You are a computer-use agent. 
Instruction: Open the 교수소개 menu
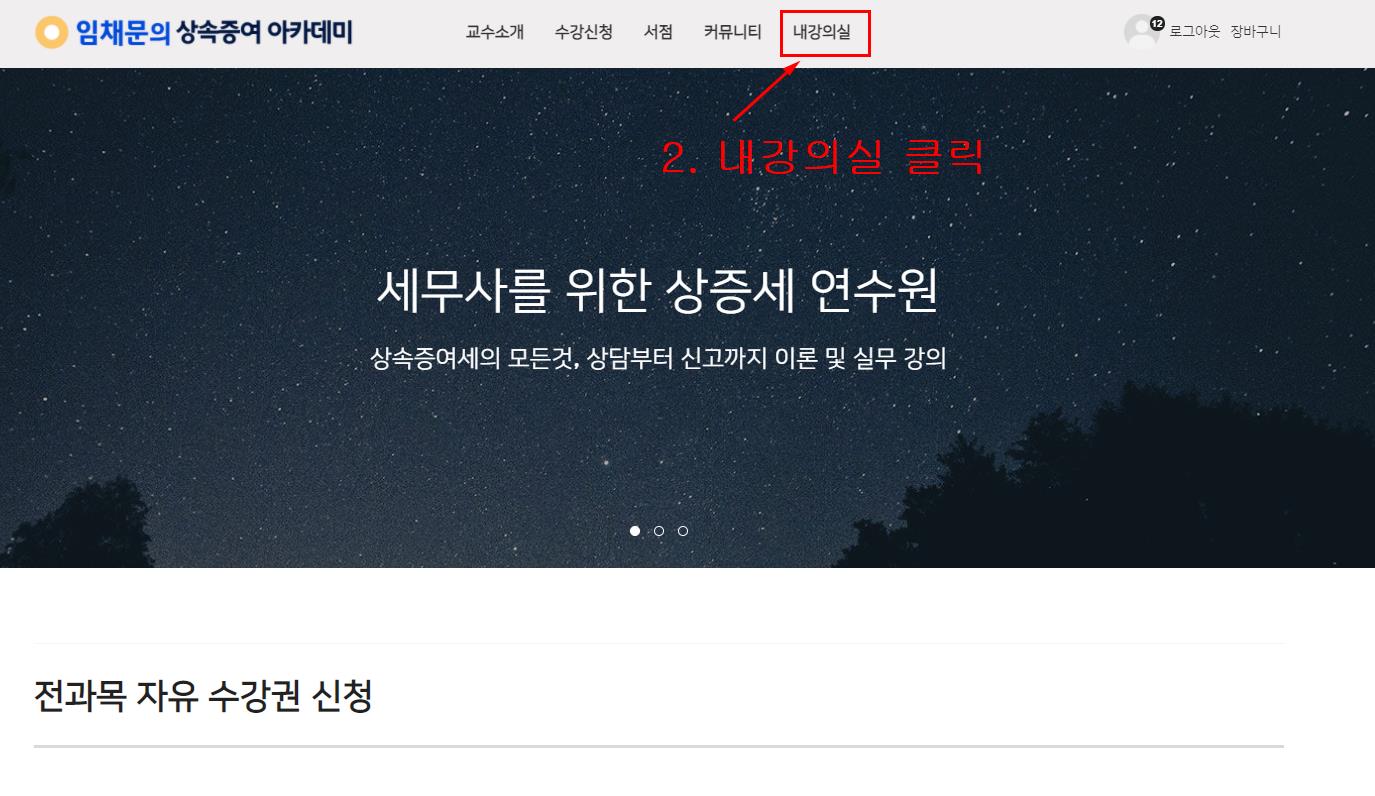(495, 32)
